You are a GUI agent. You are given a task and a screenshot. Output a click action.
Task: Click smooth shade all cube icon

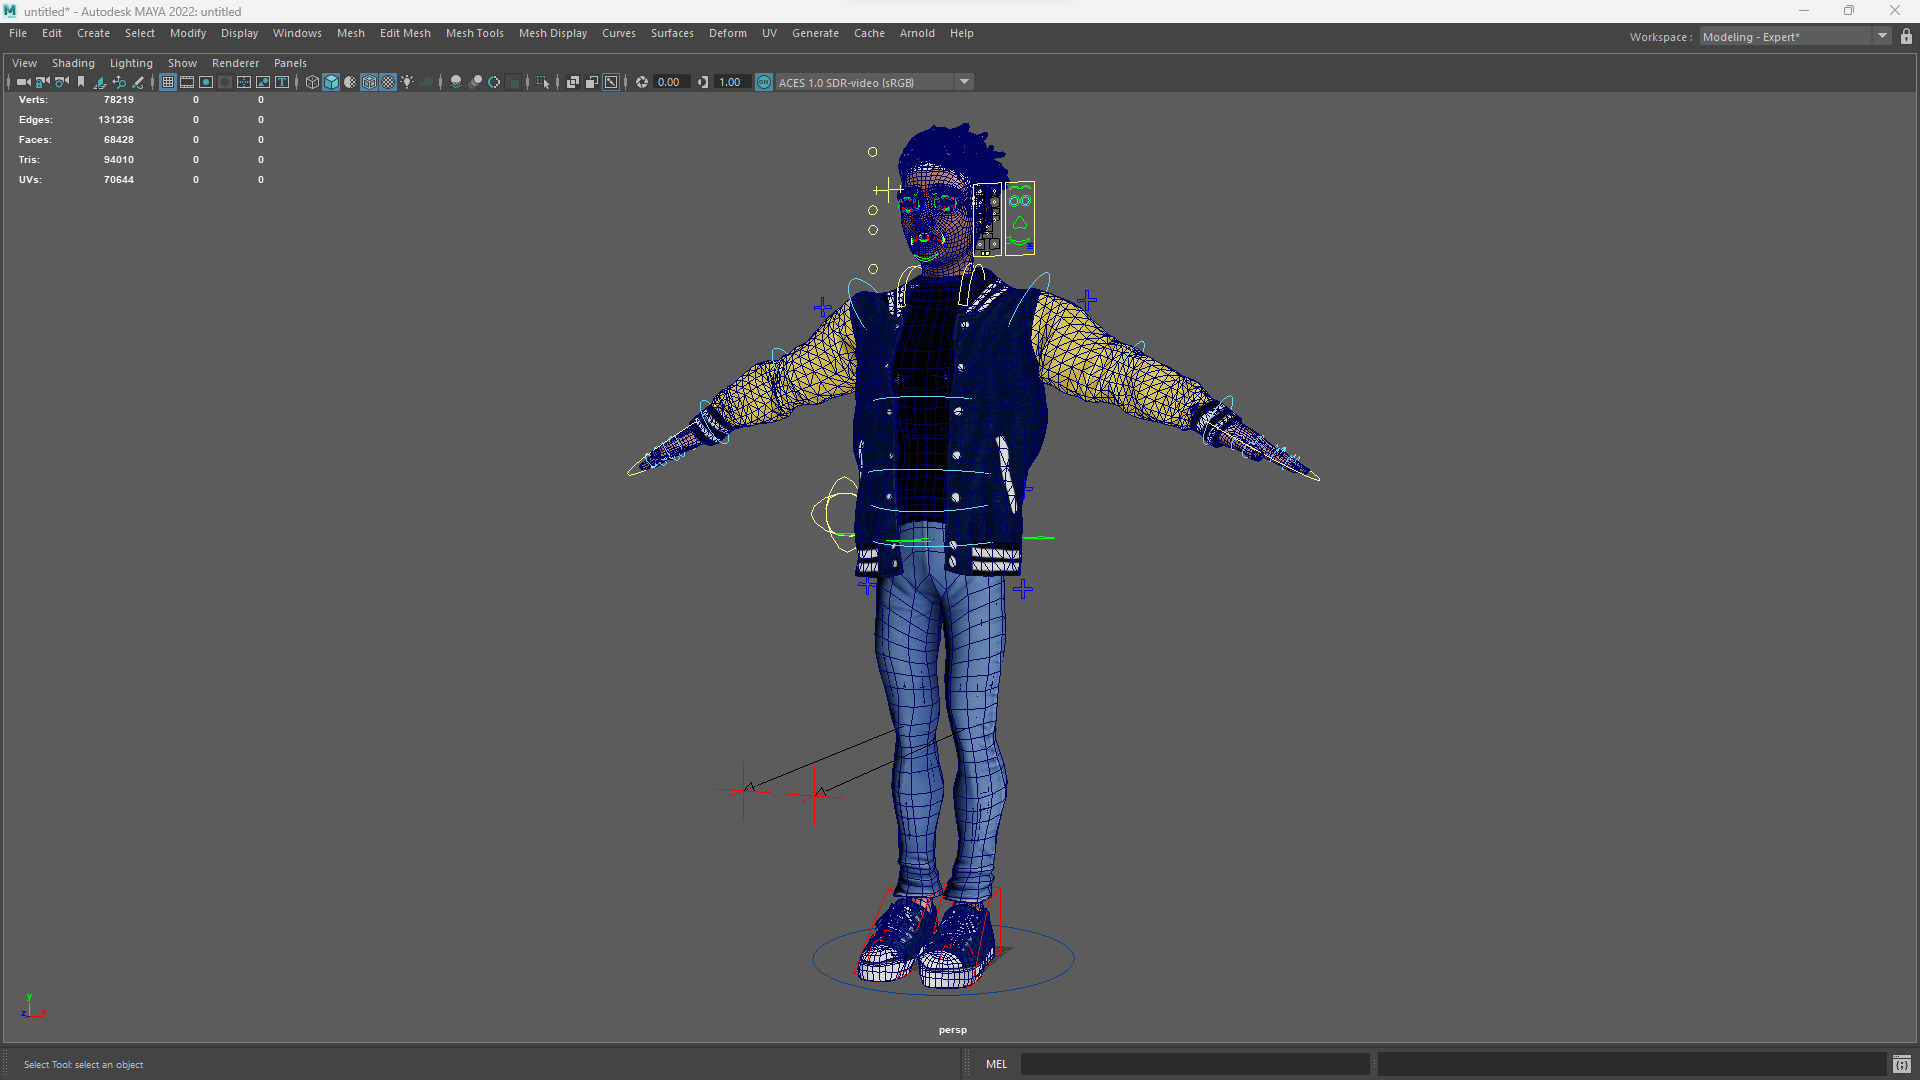[x=331, y=82]
